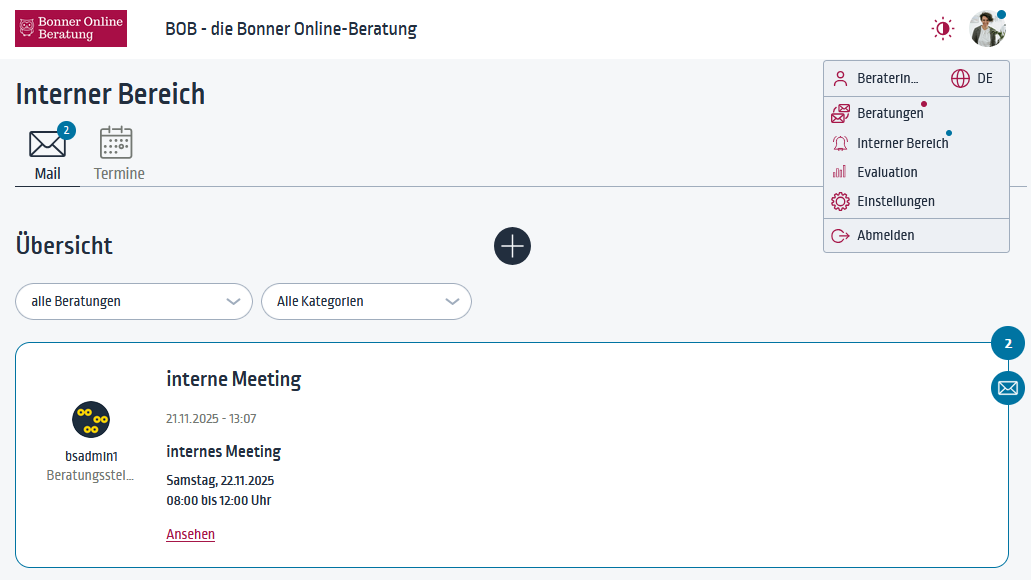Screen dimensions: 1031x580
Task: Click the Evaluation chart icon
Action: tap(840, 172)
